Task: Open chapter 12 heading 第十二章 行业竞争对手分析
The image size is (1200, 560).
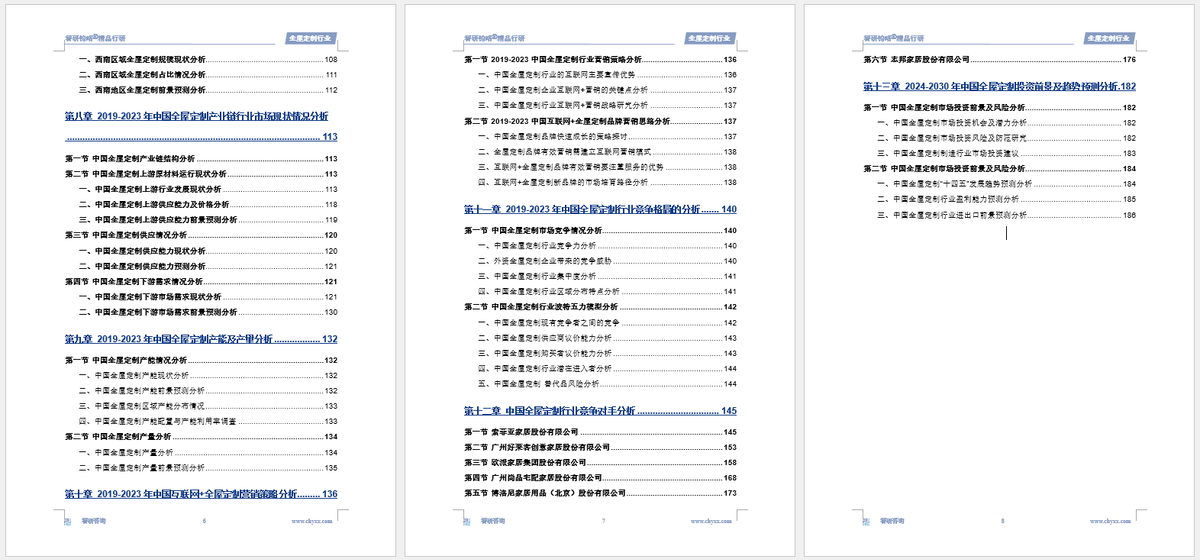Action: coord(601,411)
